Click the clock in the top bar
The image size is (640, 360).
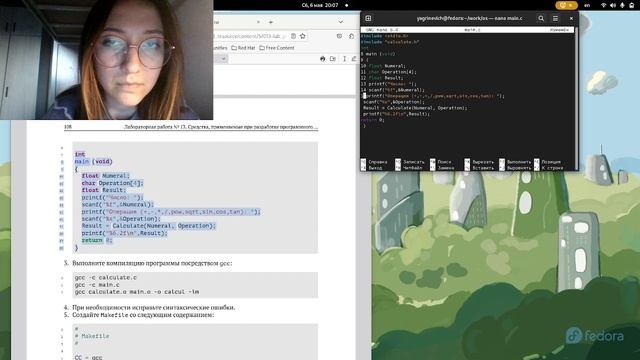[x=320, y=5]
